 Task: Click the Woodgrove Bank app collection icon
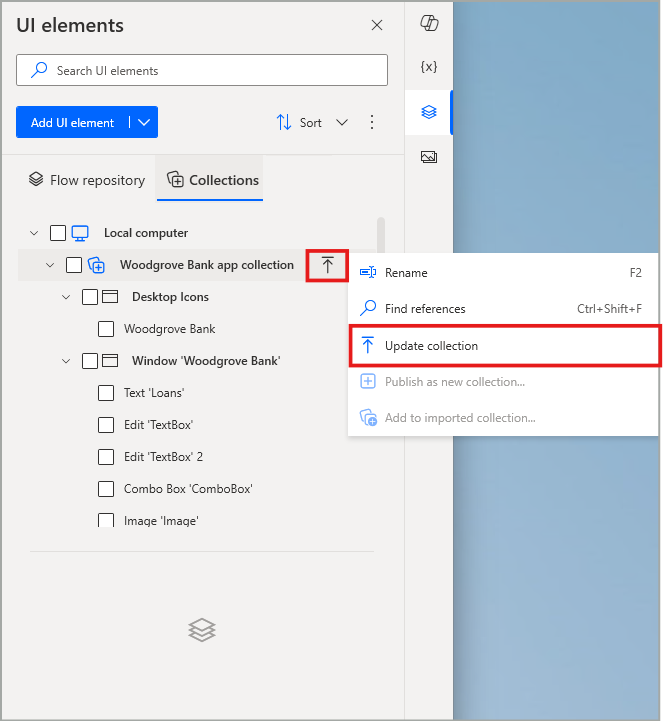96,265
